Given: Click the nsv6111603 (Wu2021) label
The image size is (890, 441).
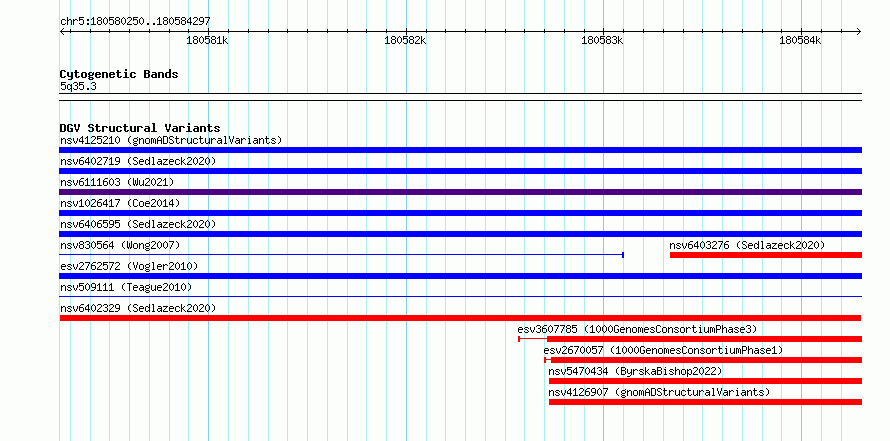Looking at the screenshot, I should (x=116, y=182).
